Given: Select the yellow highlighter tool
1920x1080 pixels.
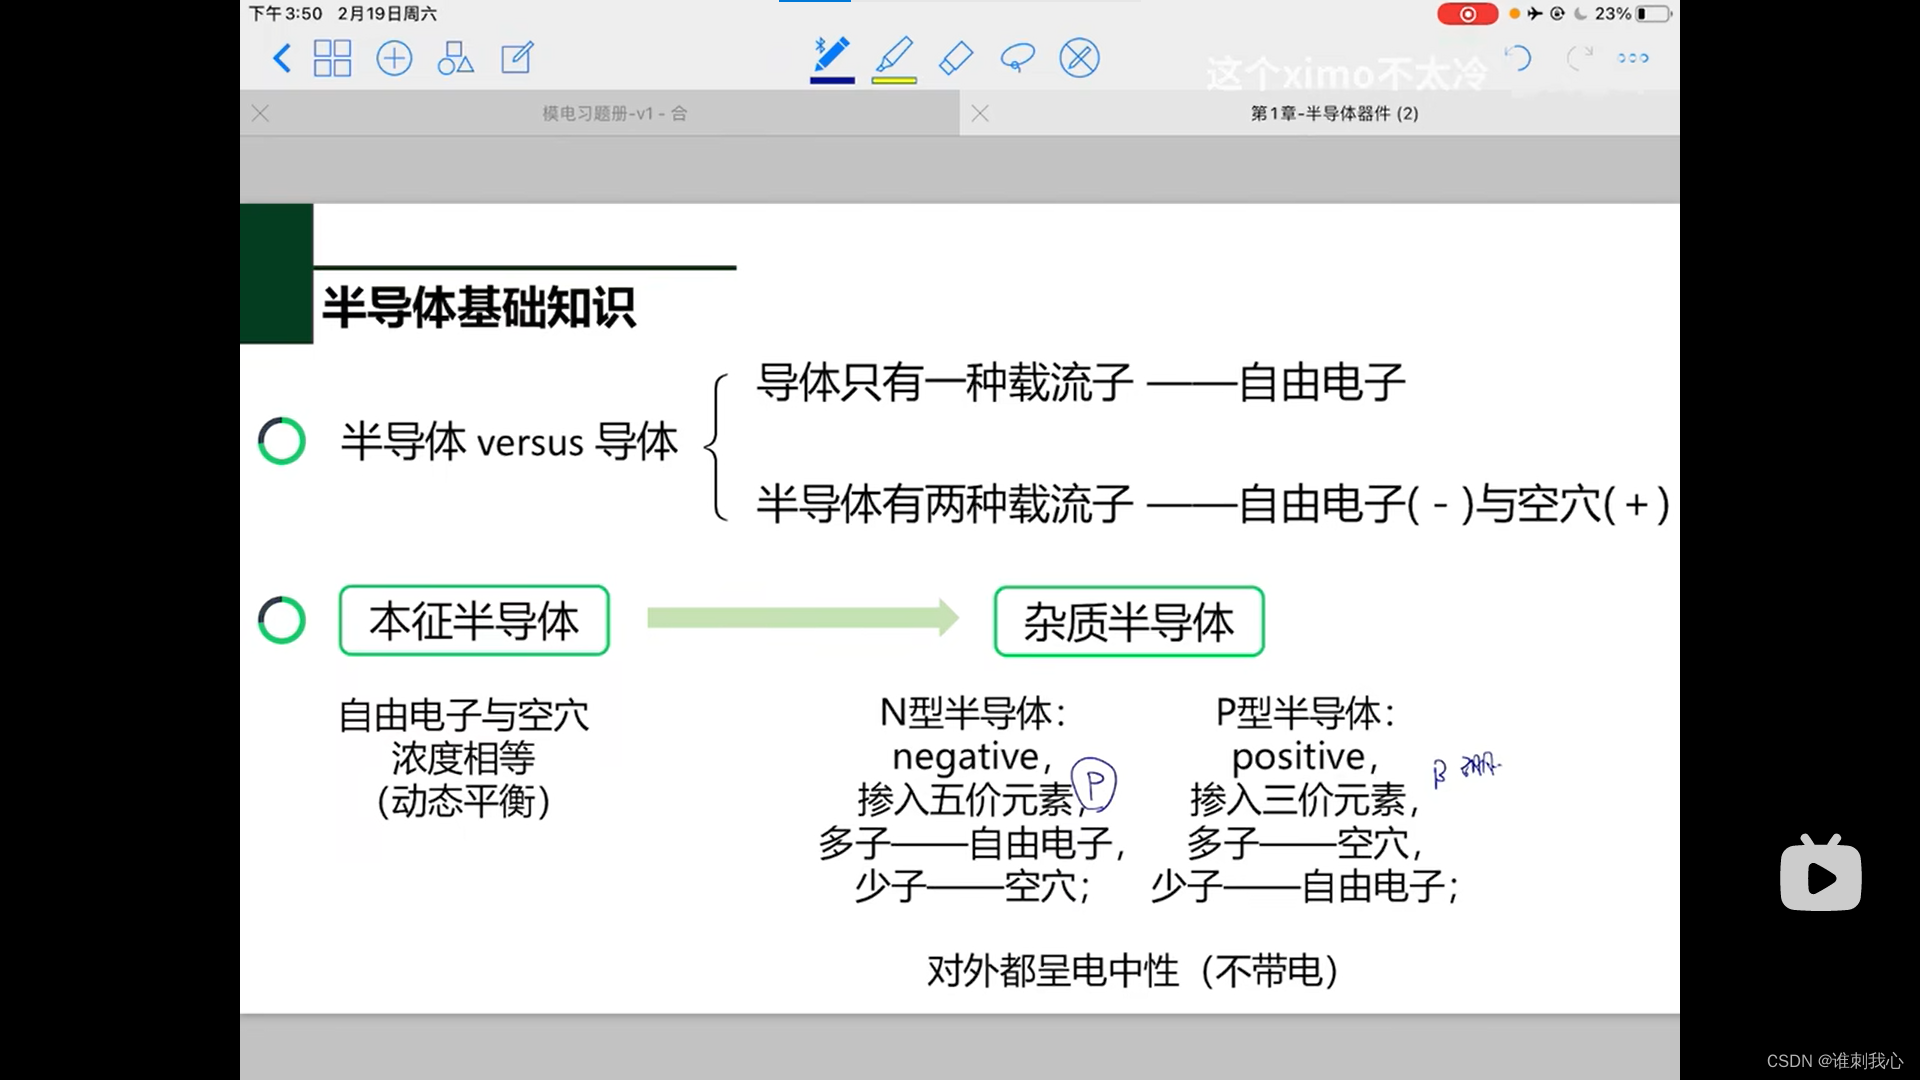Looking at the screenshot, I should [894, 54].
